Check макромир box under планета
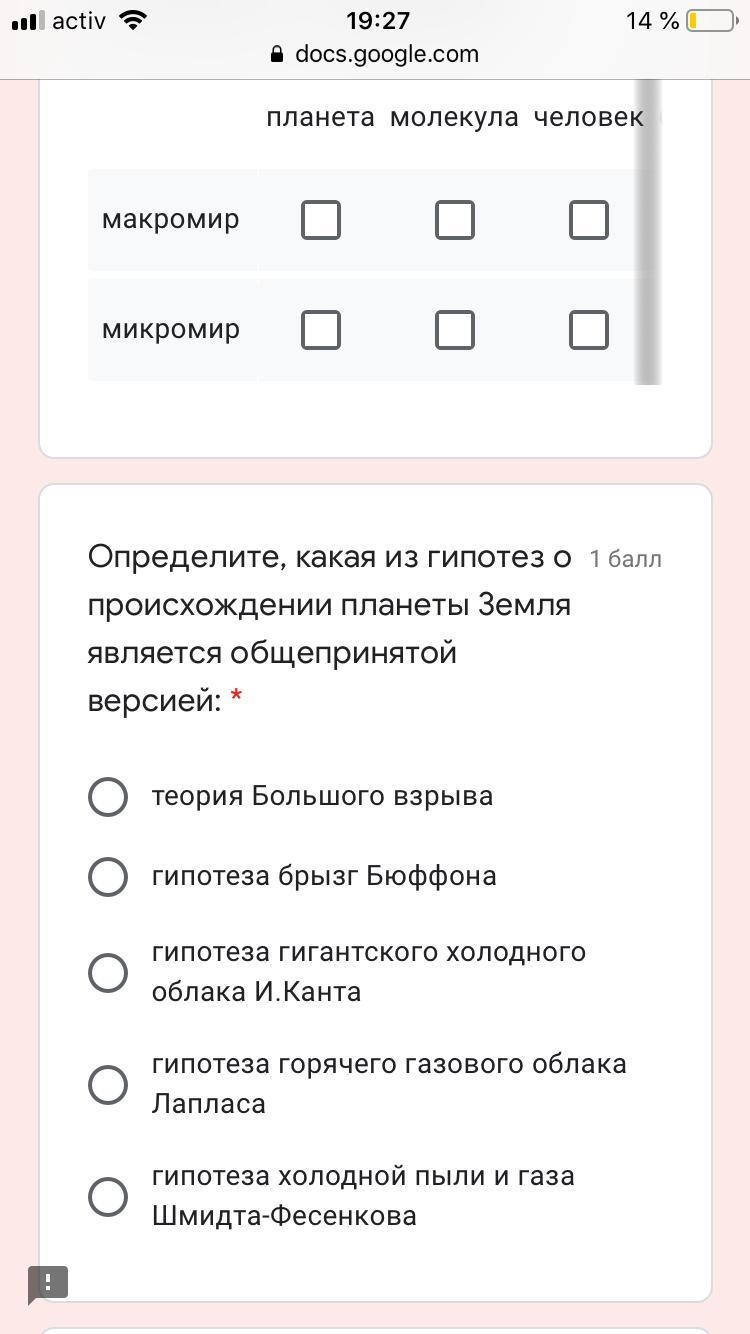This screenshot has height=1334, width=750. tap(321, 220)
